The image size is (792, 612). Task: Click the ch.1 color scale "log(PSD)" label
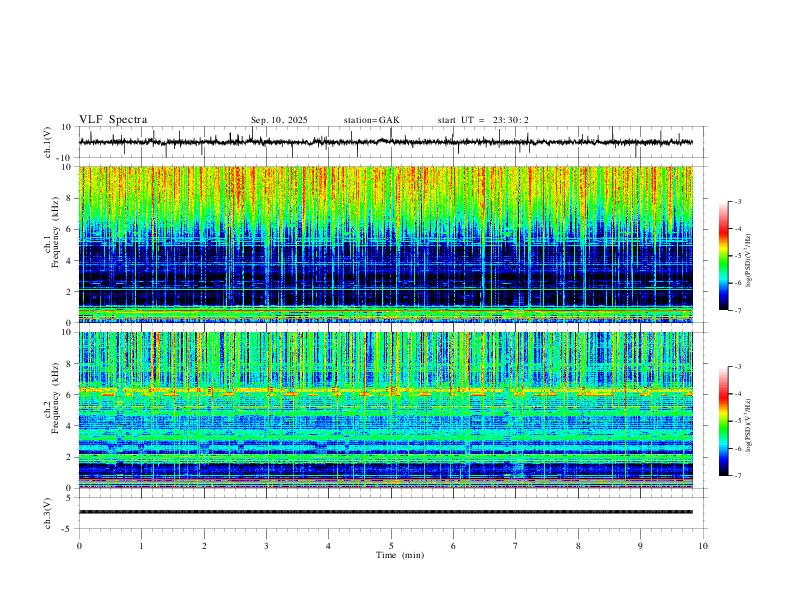tap(749, 261)
